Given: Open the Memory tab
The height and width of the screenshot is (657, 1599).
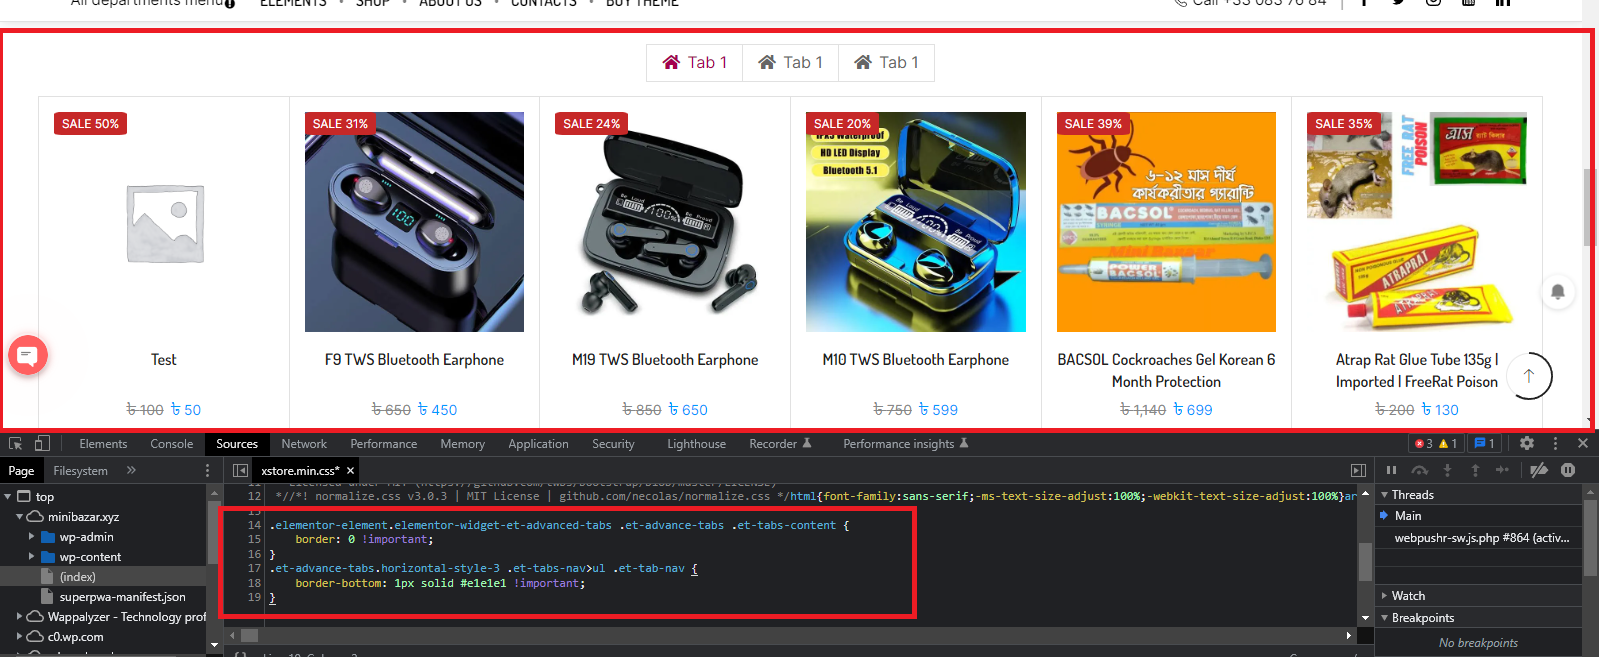Looking at the screenshot, I should coord(462,444).
